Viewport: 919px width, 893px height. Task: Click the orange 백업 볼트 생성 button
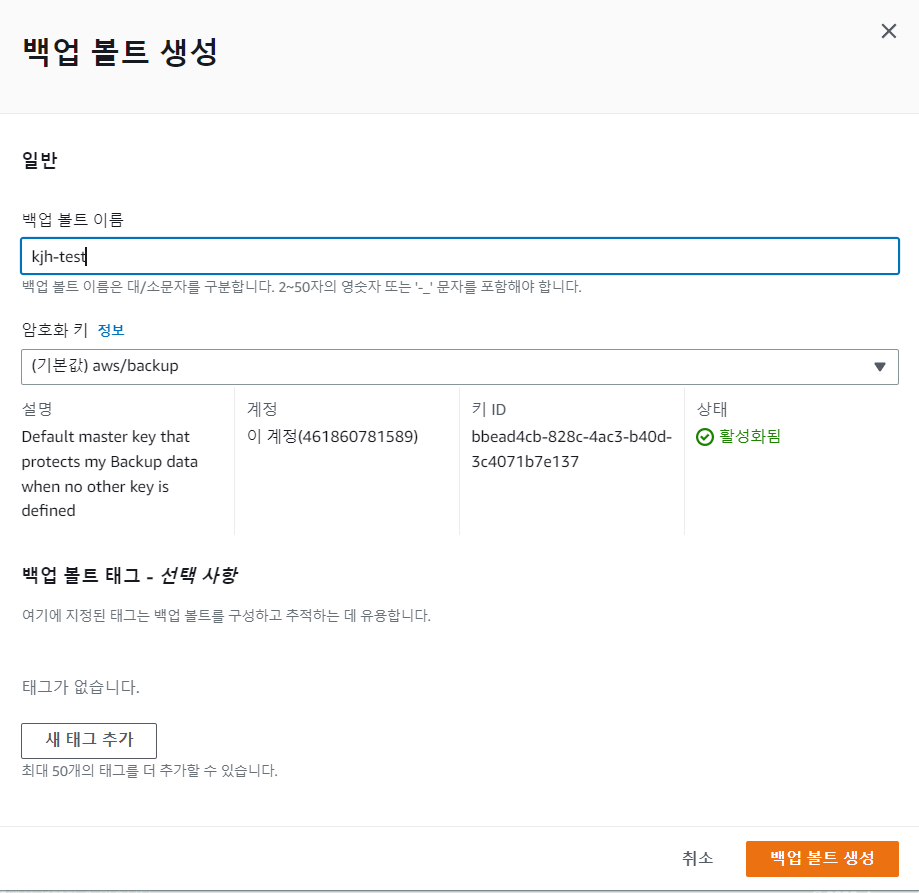[x=822, y=858]
